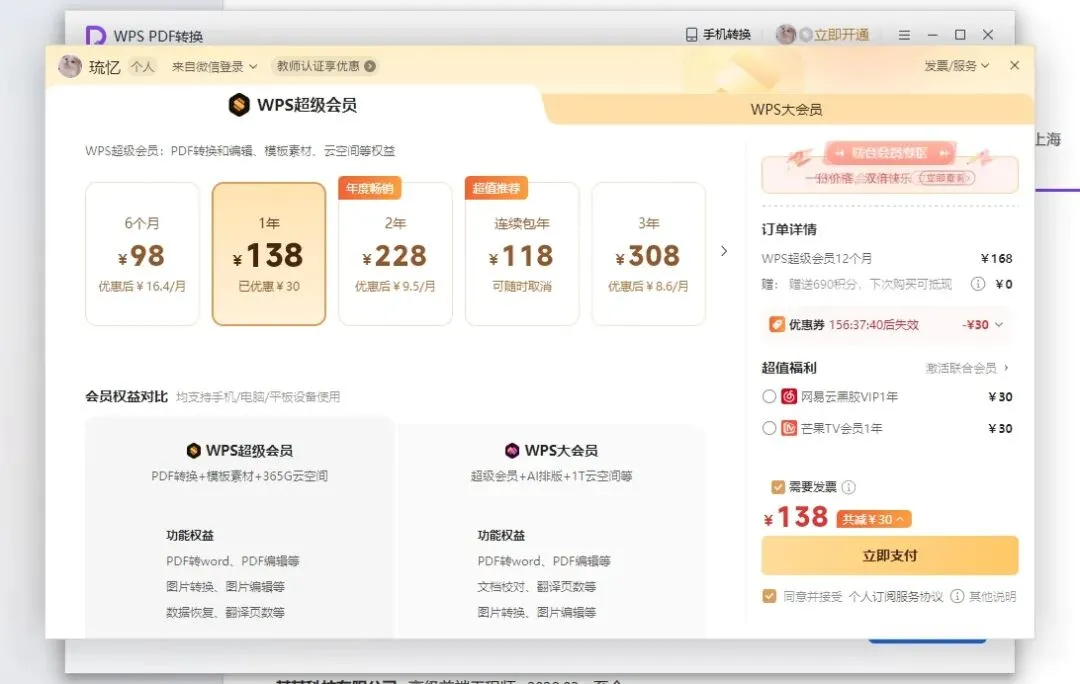Click the PDF转换+模板素材+365G云空间 text

pos(240,476)
